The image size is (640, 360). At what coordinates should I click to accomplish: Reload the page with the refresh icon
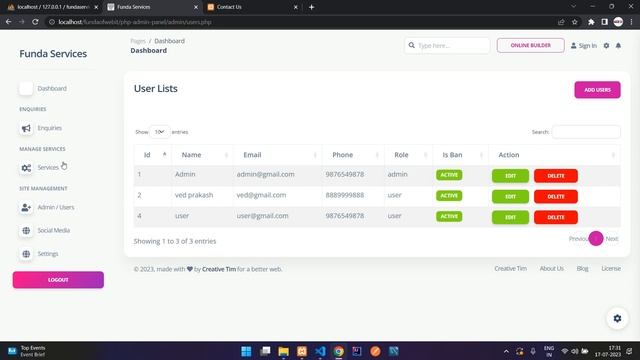[x=36, y=22]
